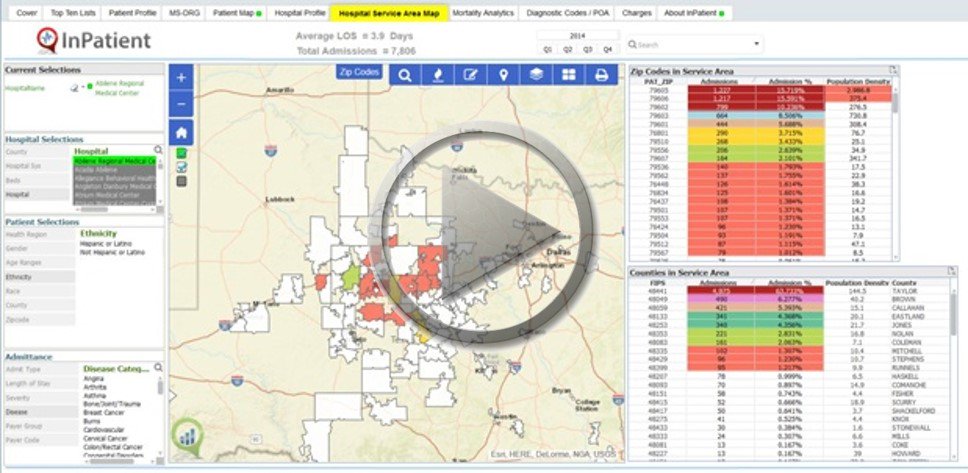Open the green chart pin on the map
The width and height of the screenshot is (968, 473).
pyautogui.click(x=187, y=436)
